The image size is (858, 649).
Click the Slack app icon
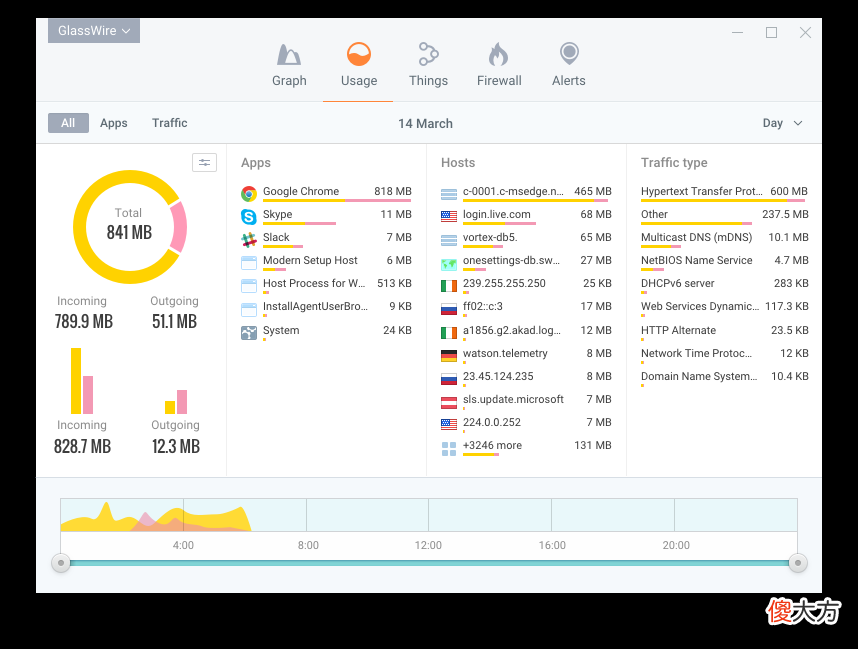pos(249,240)
